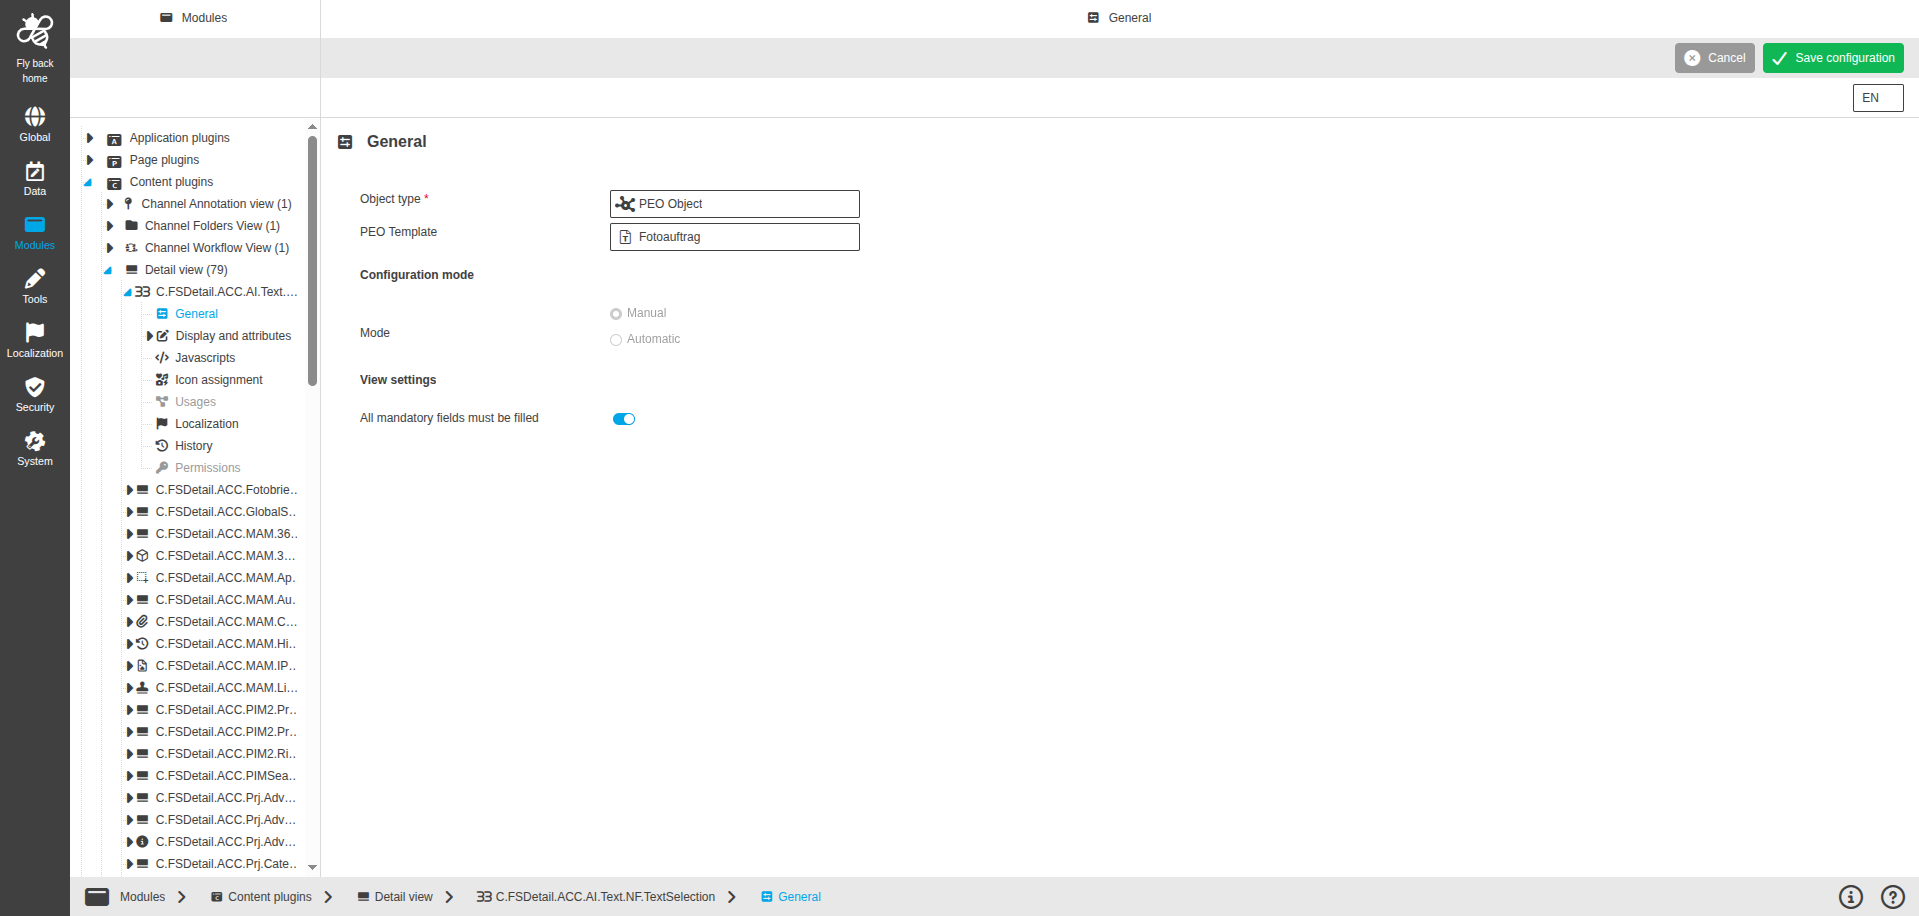The height and width of the screenshot is (916, 1919).
Task: Collapse the Content plugins node
Action: (x=89, y=182)
